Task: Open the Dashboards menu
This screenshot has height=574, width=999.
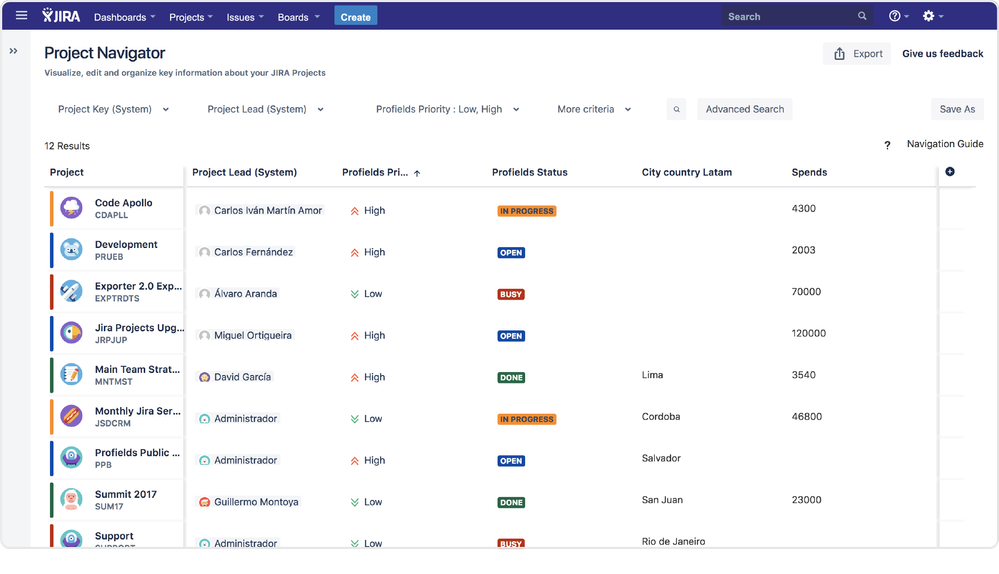Action: click(124, 17)
